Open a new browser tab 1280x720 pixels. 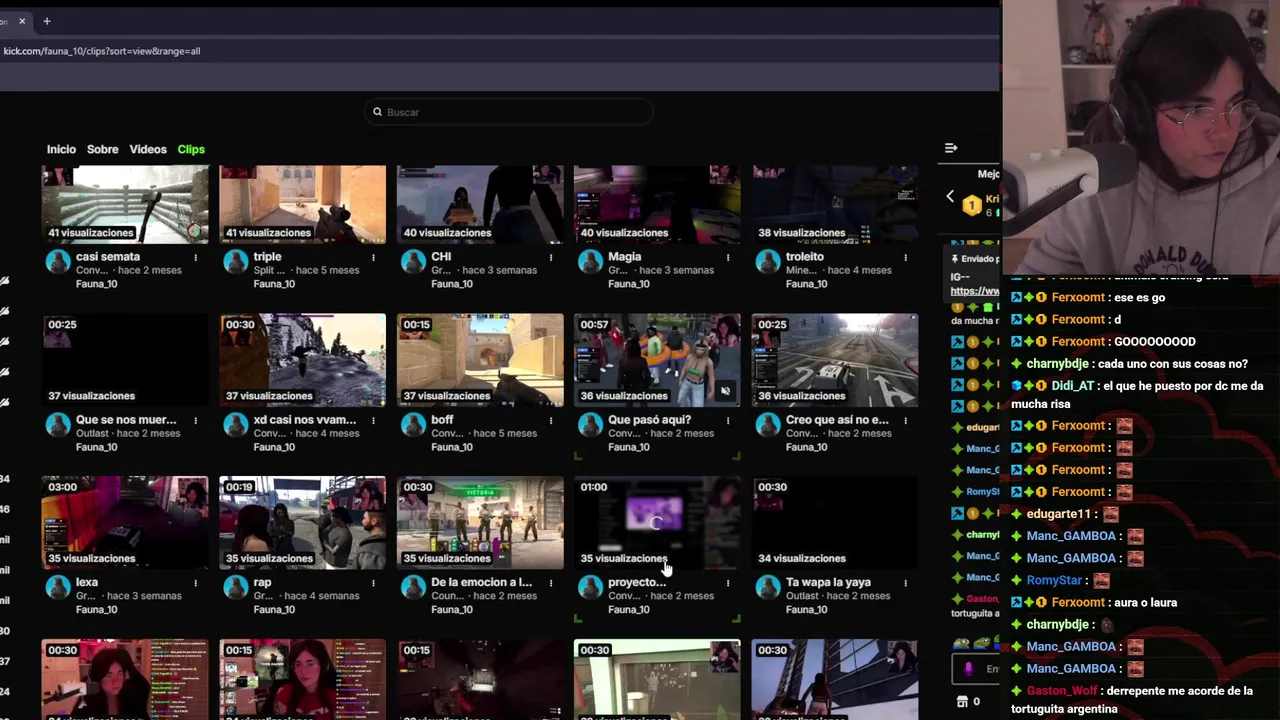coord(46,20)
